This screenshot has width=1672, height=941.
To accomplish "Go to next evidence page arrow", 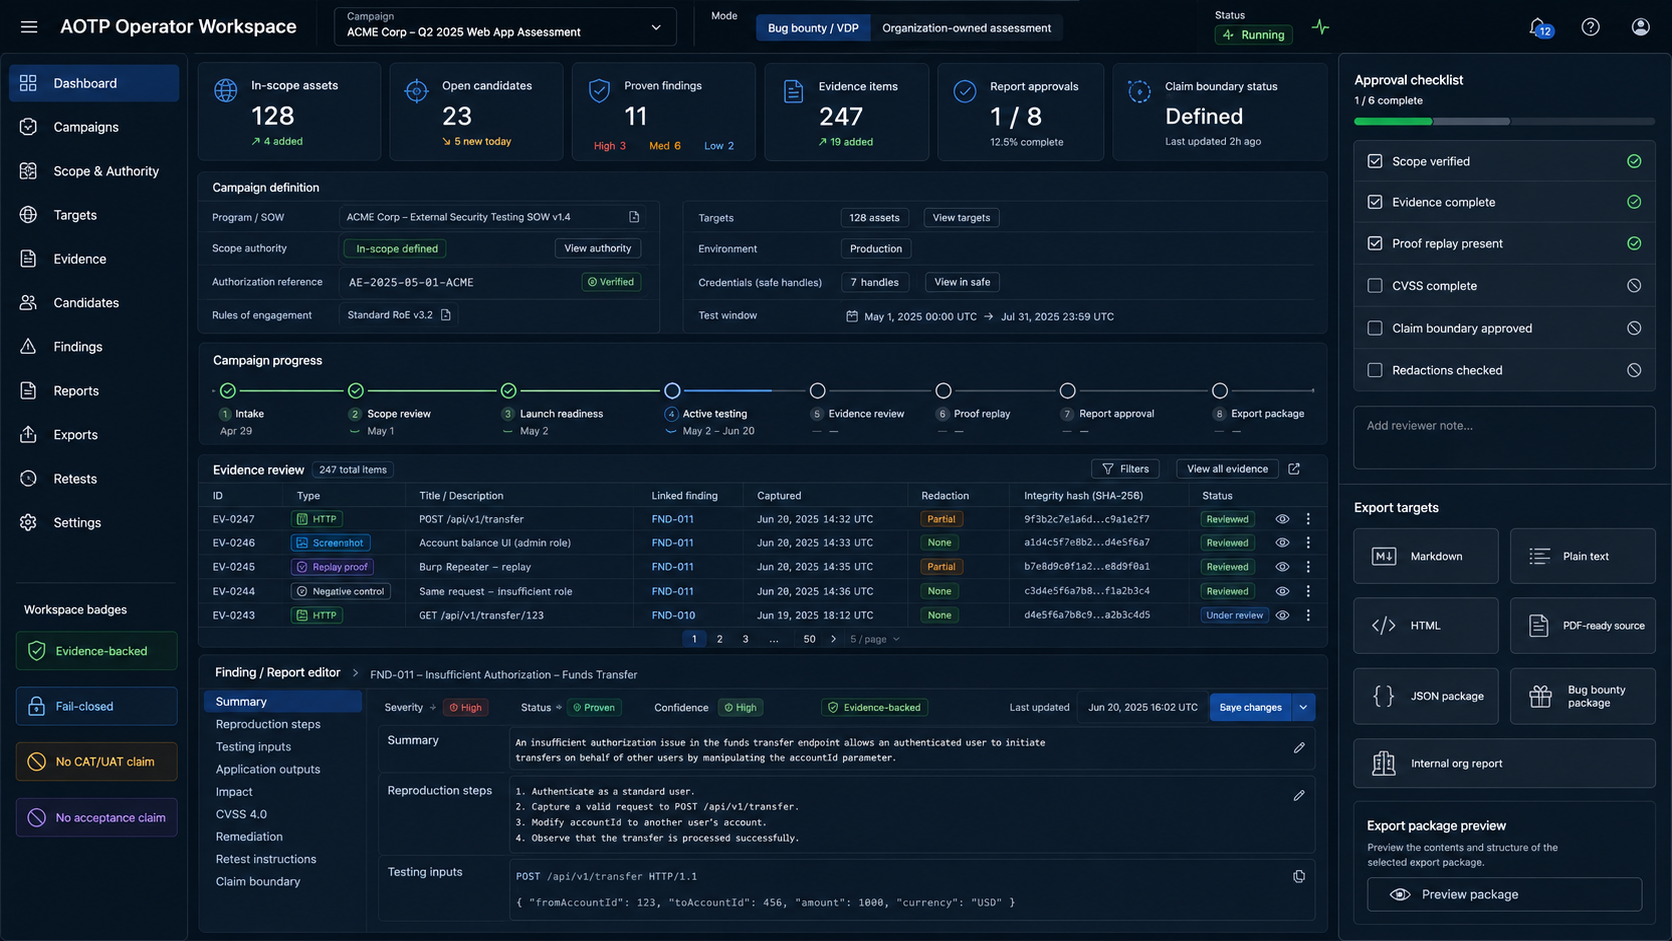I will click(834, 639).
